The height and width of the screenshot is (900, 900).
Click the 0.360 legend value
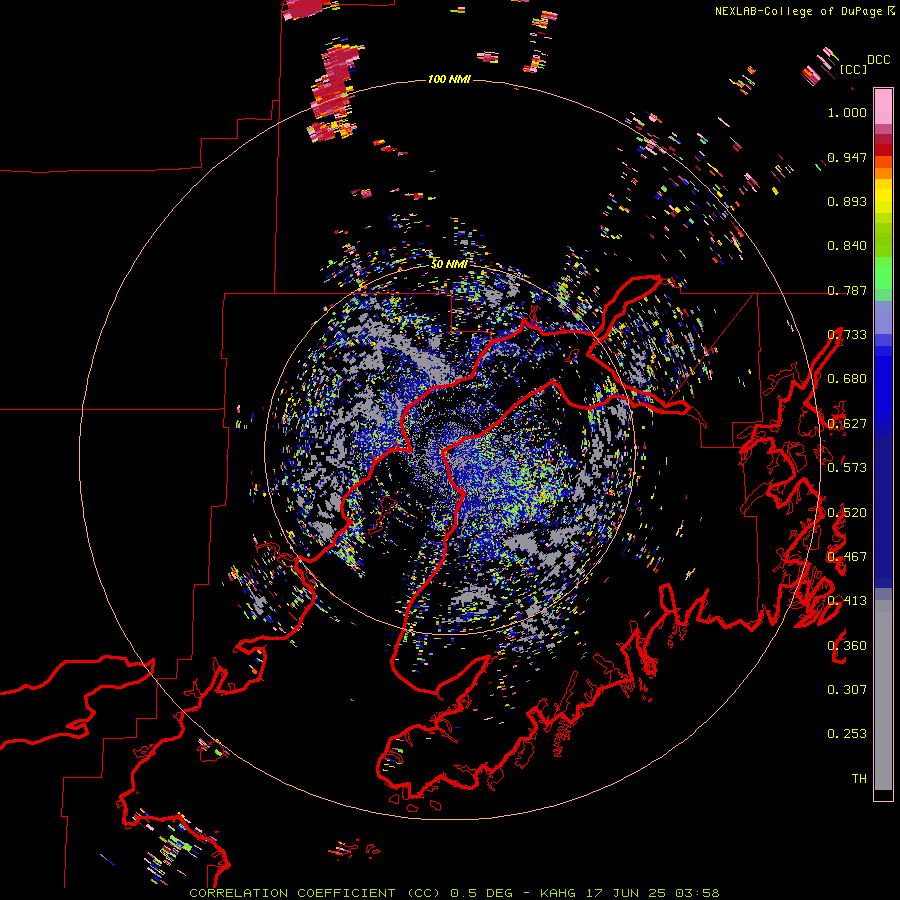847,646
